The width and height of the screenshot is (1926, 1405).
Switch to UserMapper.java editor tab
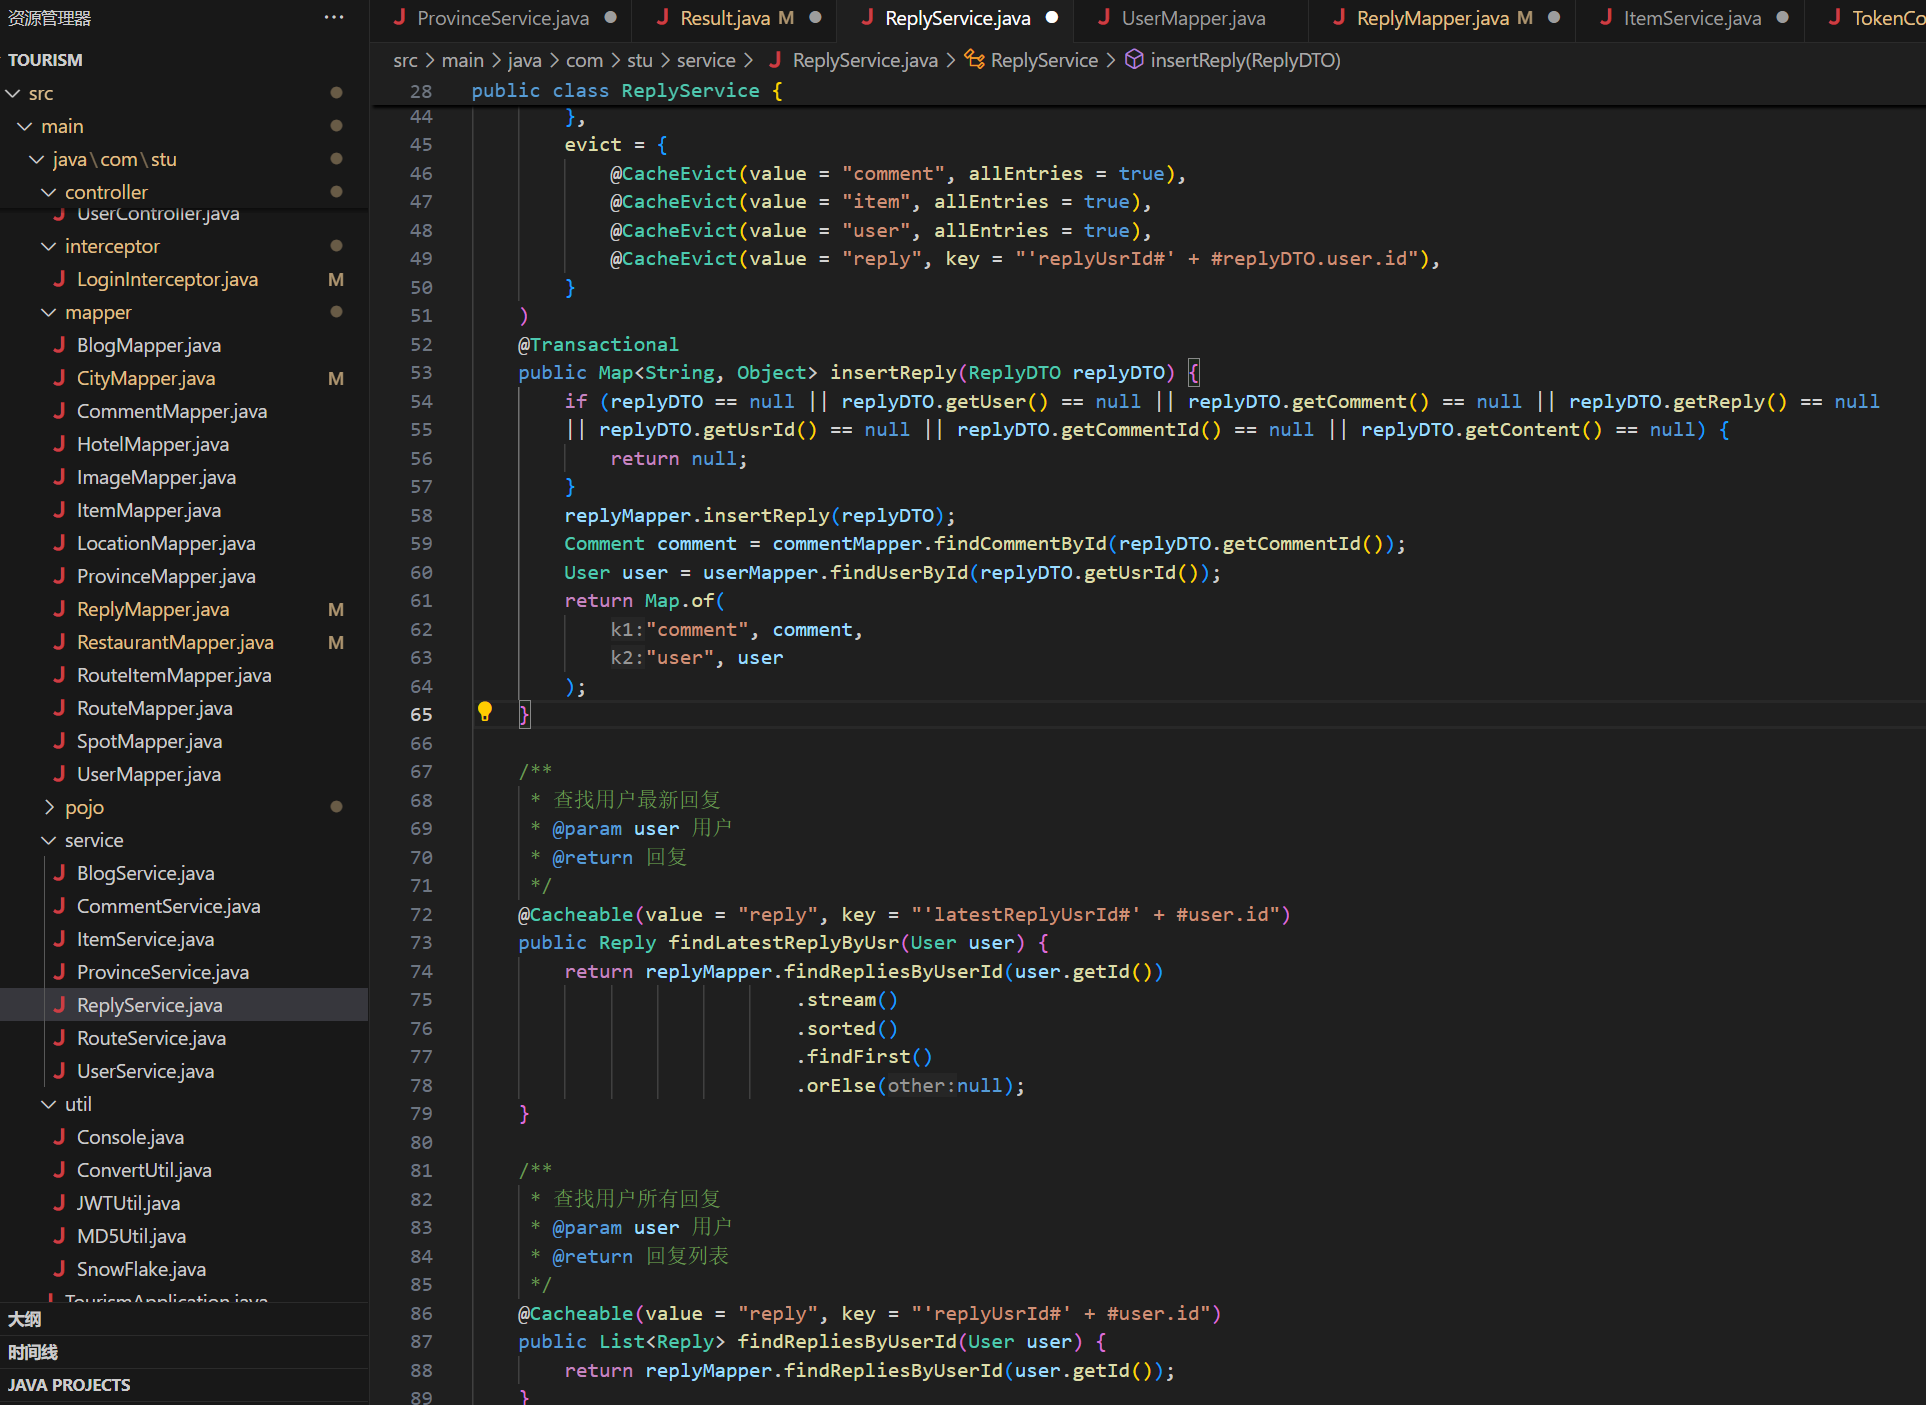point(1192,18)
